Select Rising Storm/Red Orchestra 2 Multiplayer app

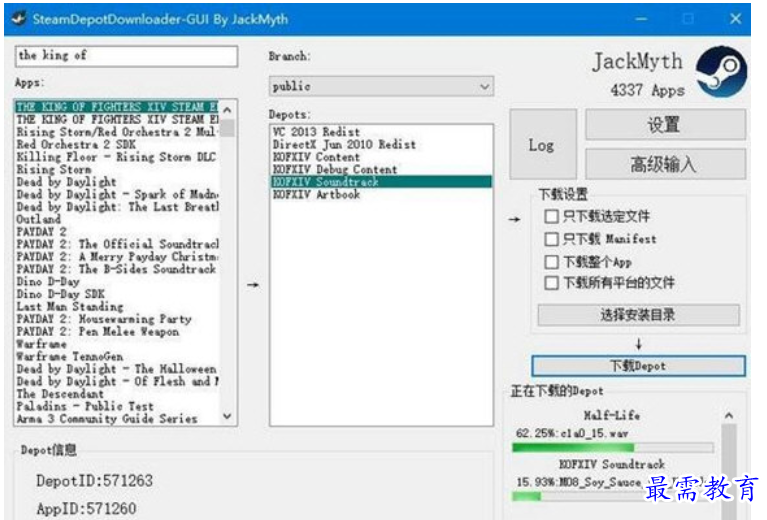tap(116, 132)
